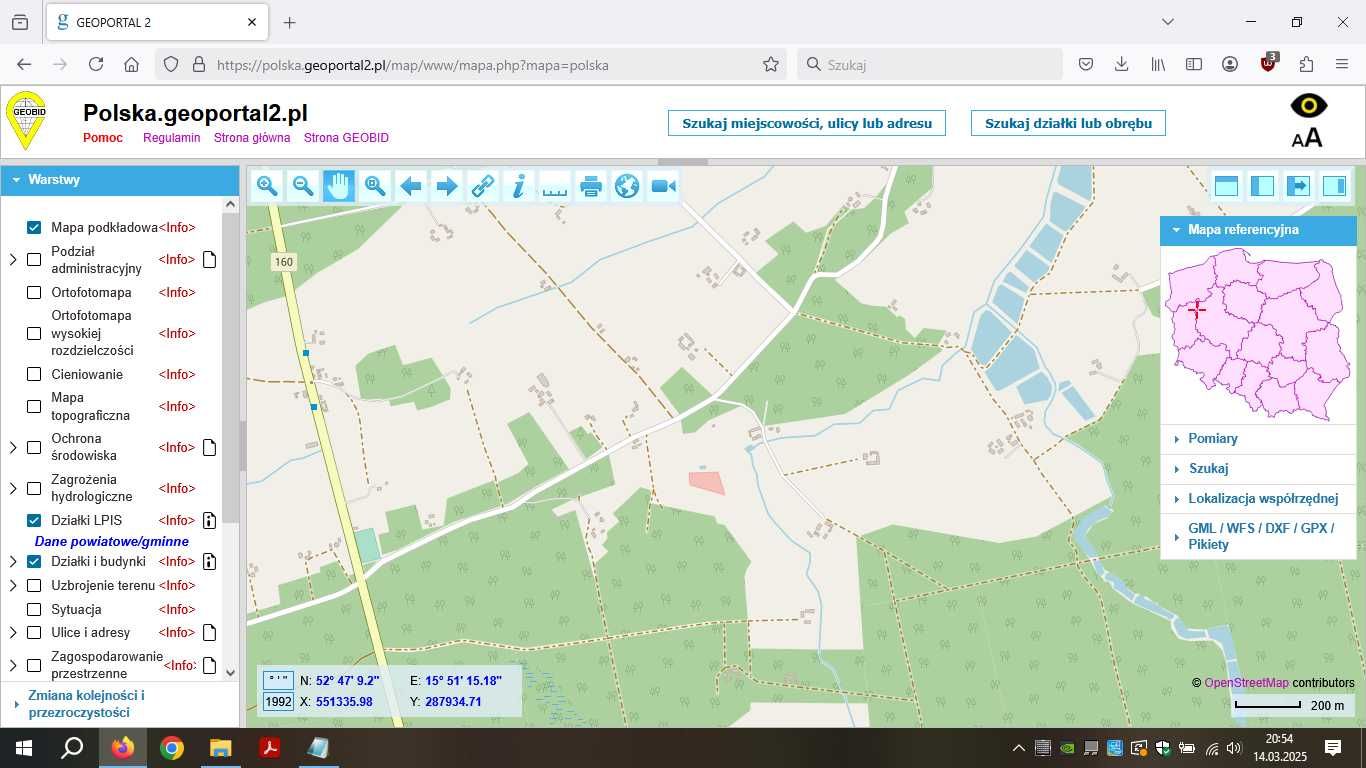Toggle the right panel layout icon
1366x768 pixels.
pyautogui.click(x=1334, y=186)
